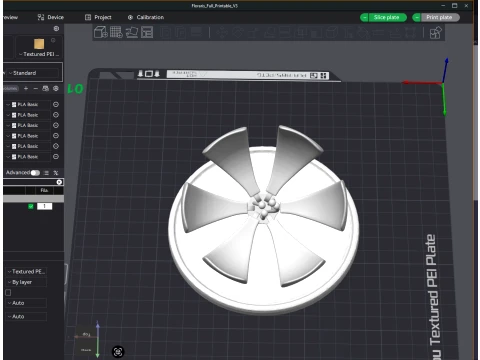Clear the search field with X
480x360 pixels.
(59, 182)
